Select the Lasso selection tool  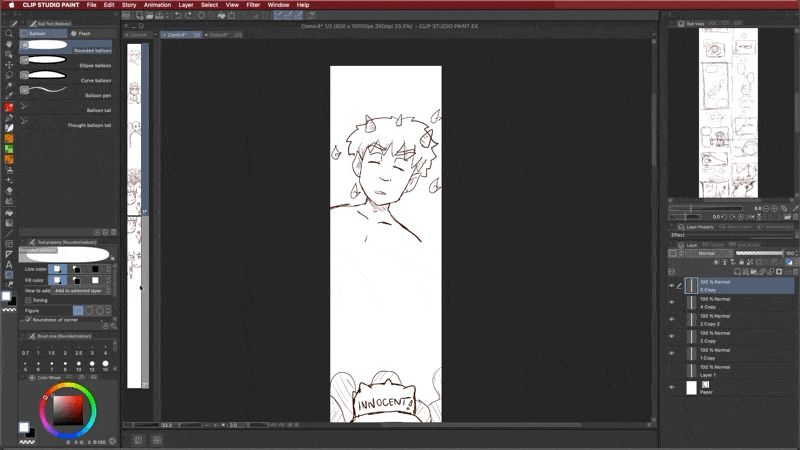pos(9,75)
